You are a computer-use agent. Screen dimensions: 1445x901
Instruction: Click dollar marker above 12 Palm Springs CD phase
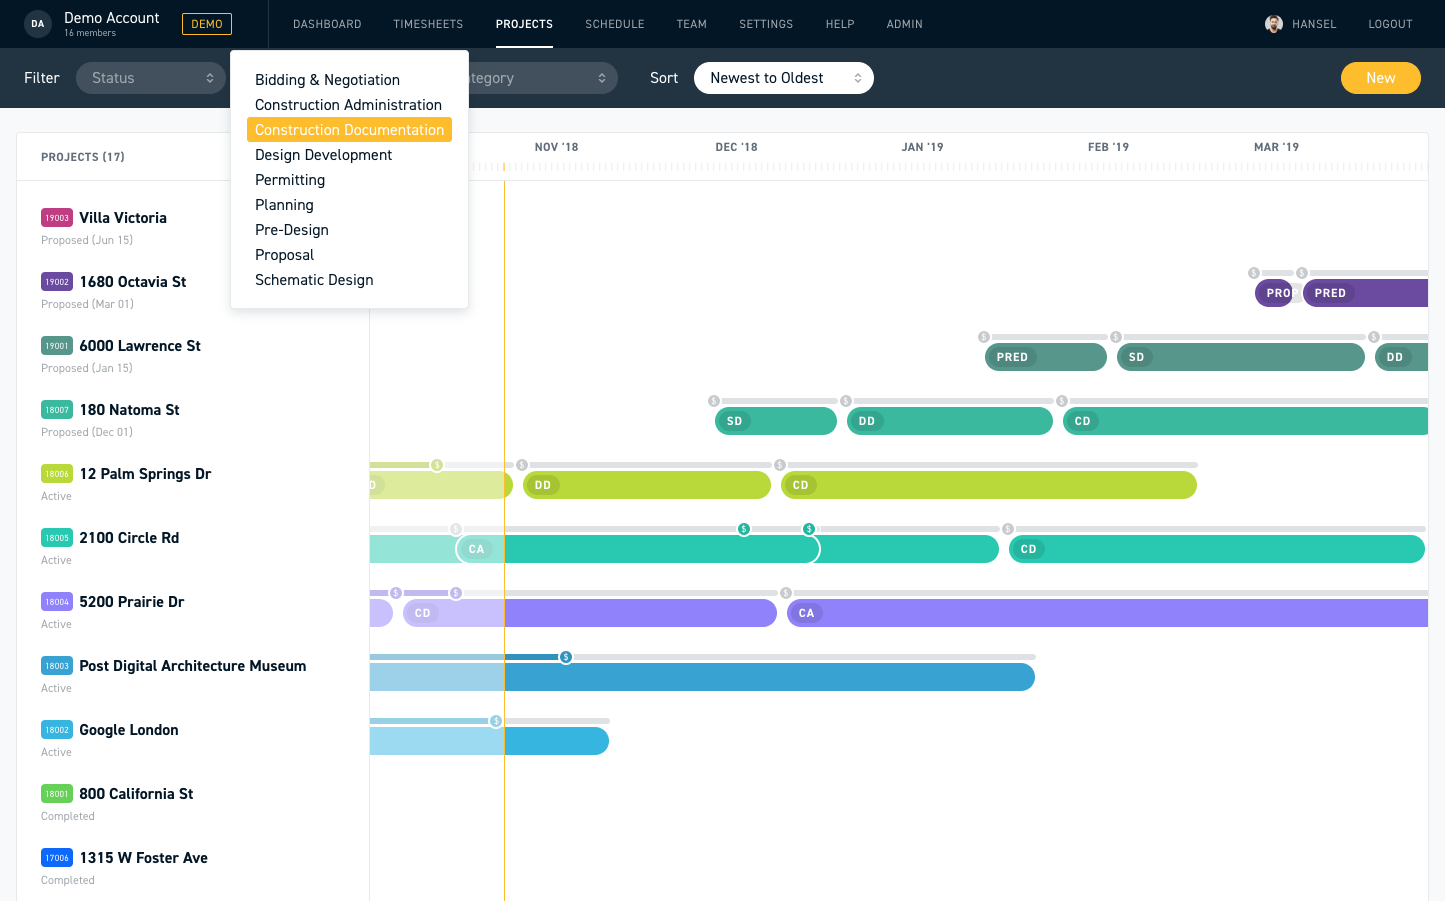click(x=780, y=465)
